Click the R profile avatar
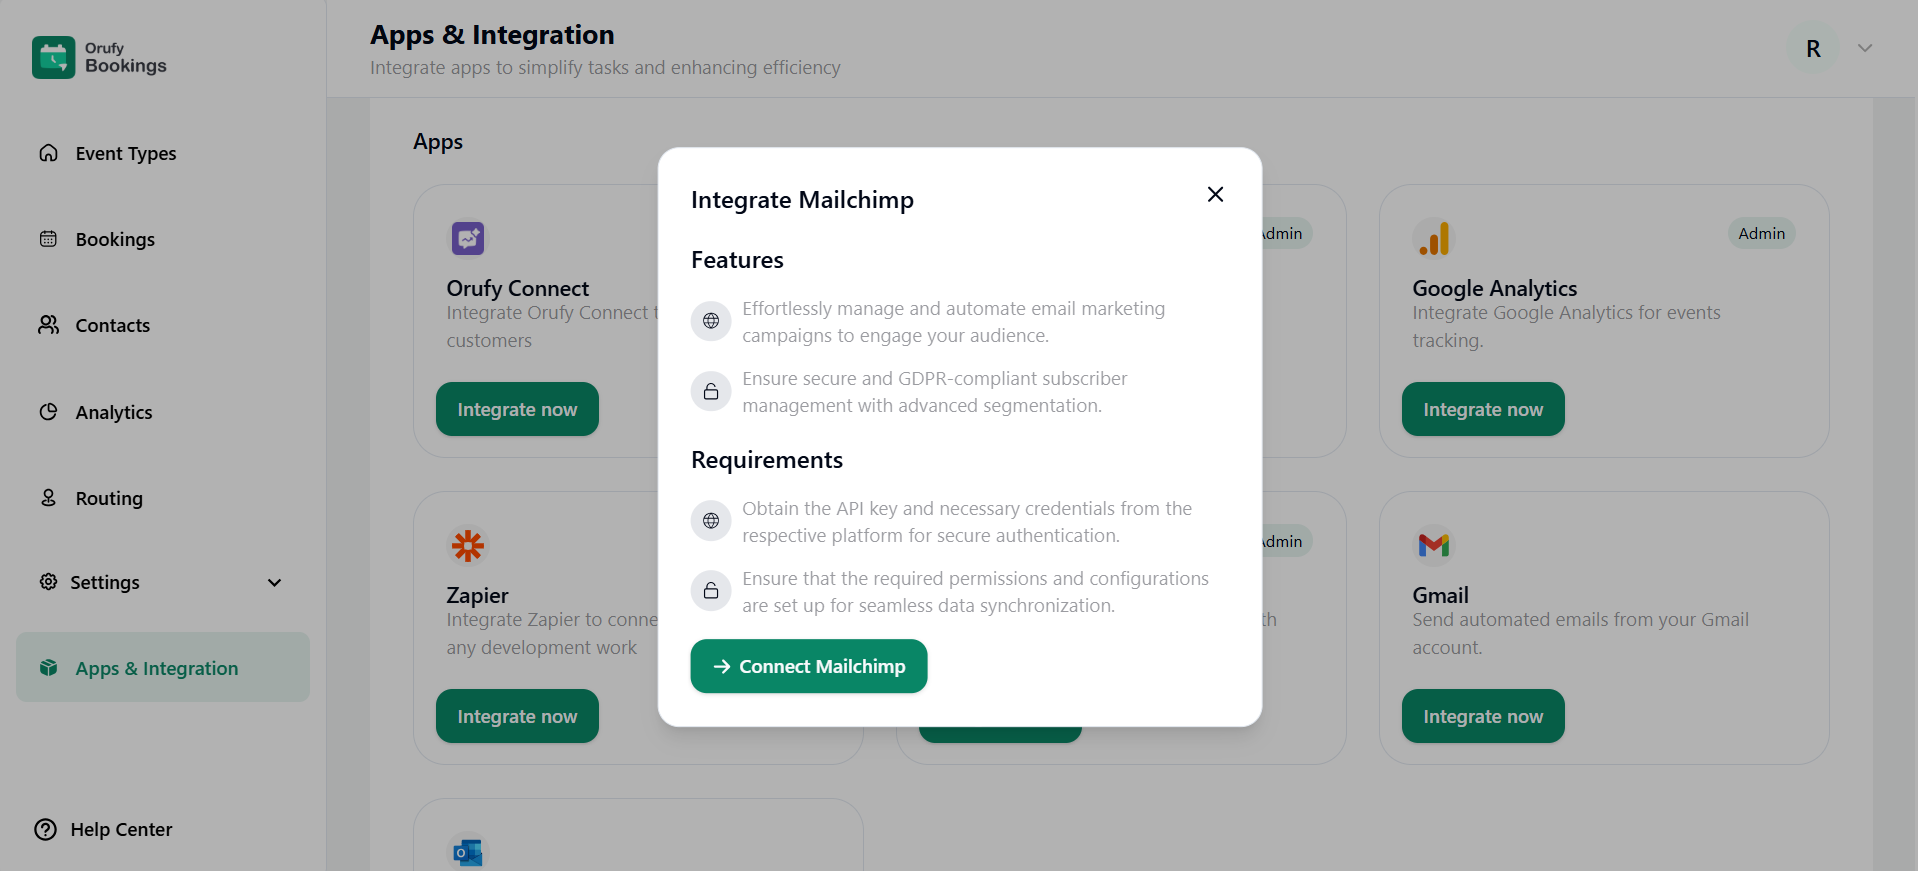 pos(1812,48)
